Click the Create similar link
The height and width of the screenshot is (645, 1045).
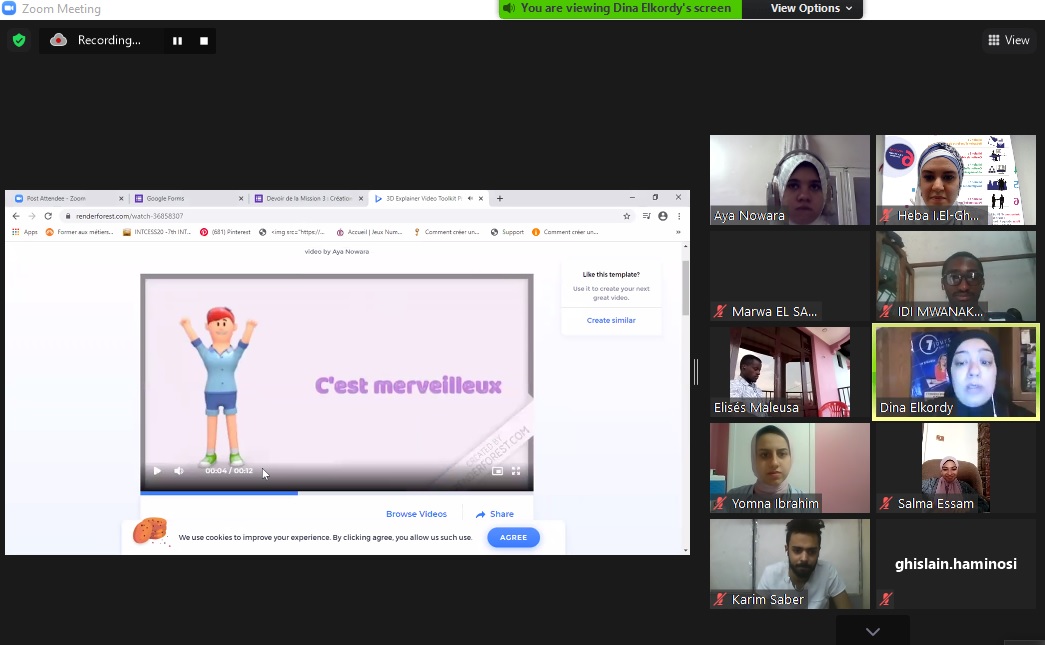coord(610,320)
